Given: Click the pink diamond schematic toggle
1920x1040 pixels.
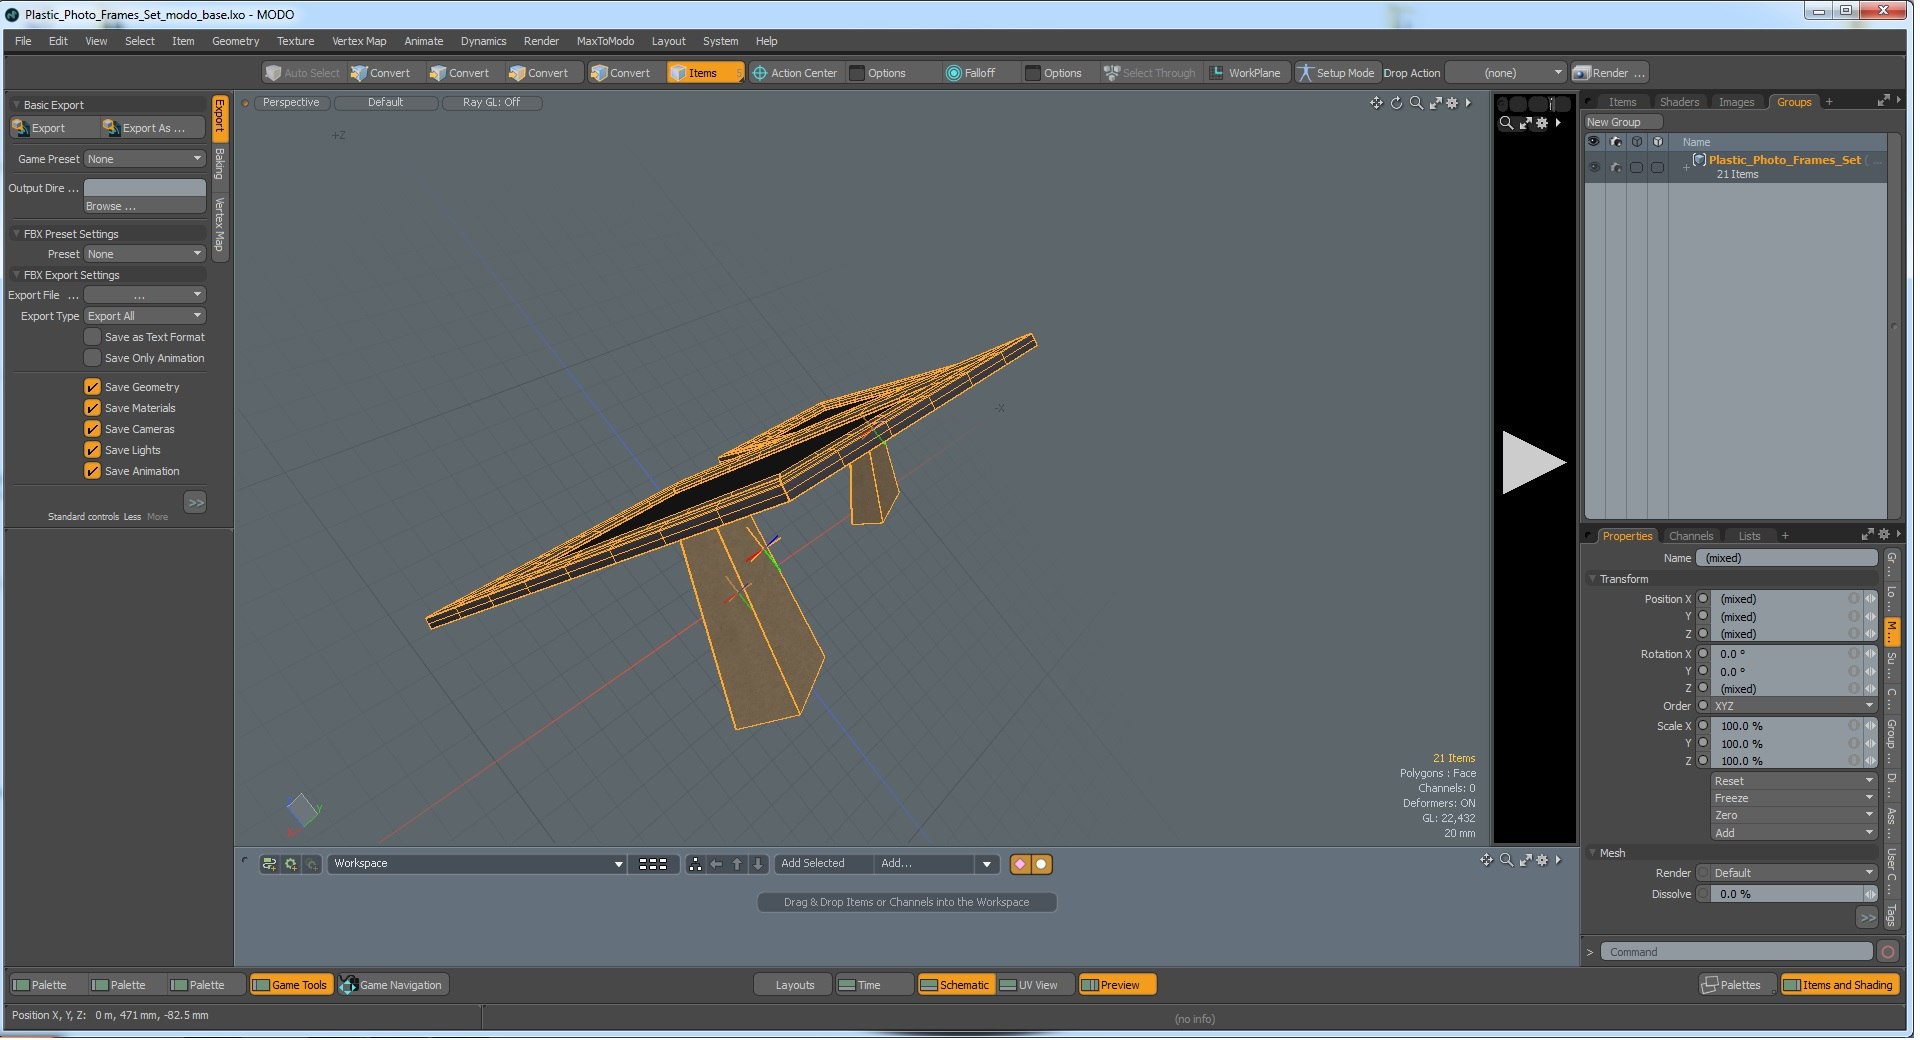Looking at the screenshot, I should [x=1020, y=864].
